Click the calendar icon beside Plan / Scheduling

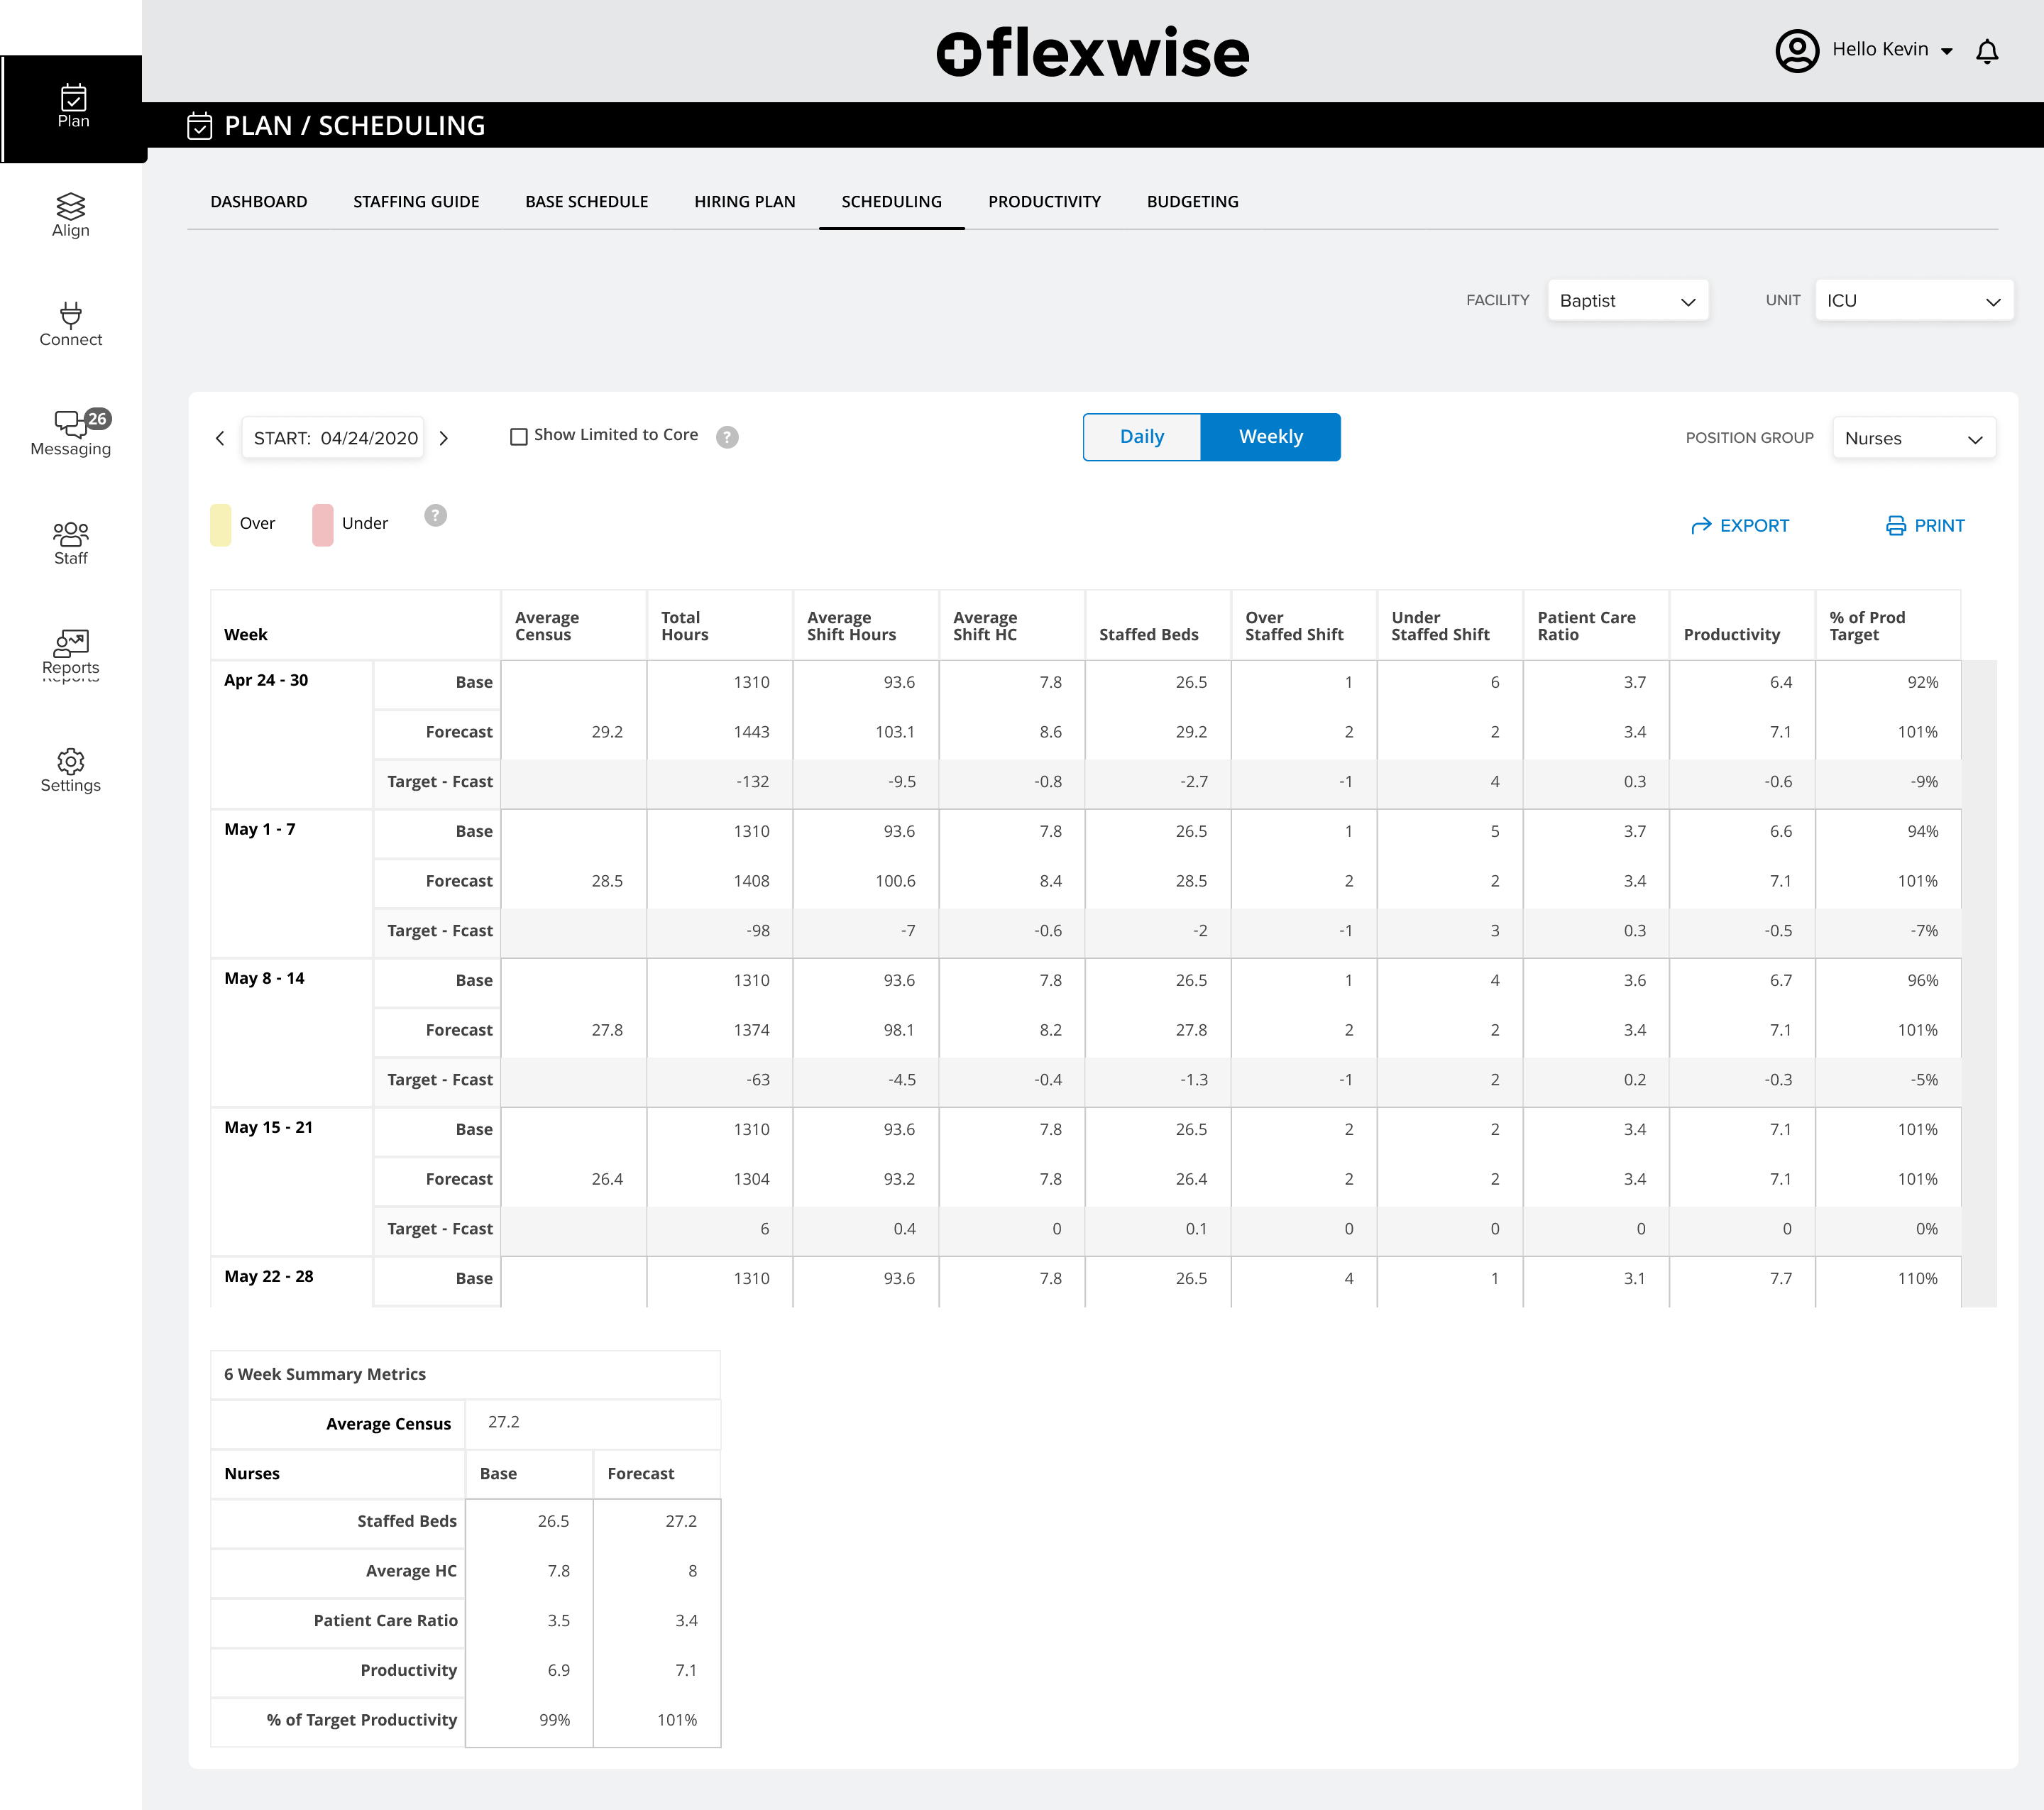pyautogui.click(x=200, y=126)
